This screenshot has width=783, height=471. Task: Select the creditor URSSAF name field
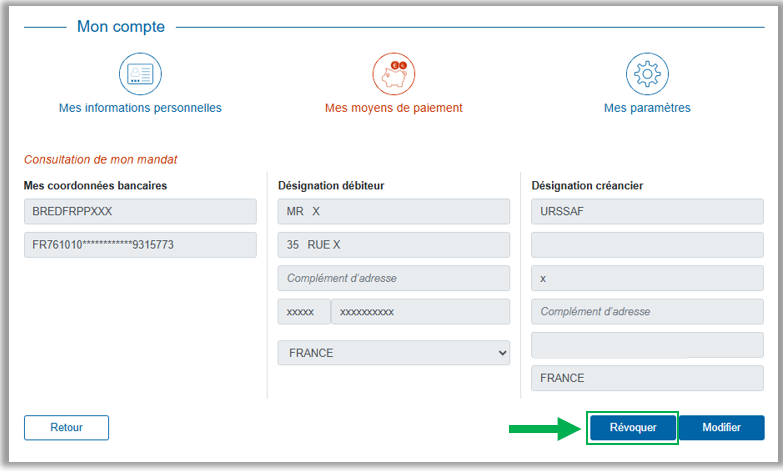647,212
